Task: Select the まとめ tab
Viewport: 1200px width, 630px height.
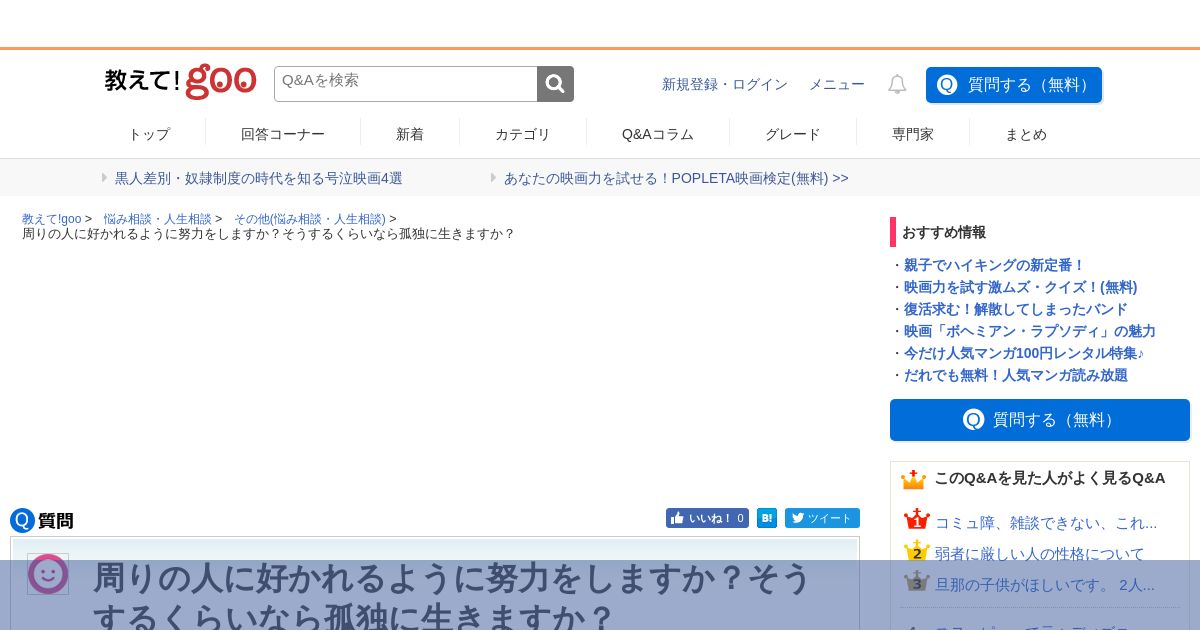Action: click(1026, 134)
